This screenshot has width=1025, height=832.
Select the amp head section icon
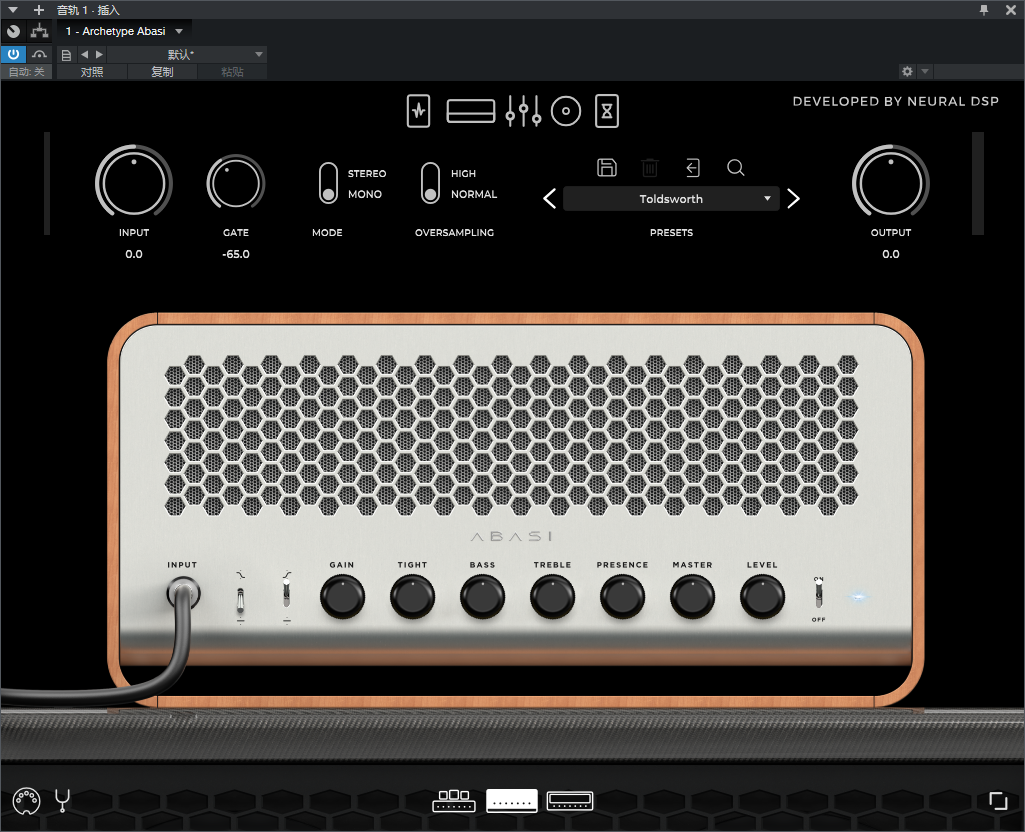pyautogui.click(x=471, y=111)
